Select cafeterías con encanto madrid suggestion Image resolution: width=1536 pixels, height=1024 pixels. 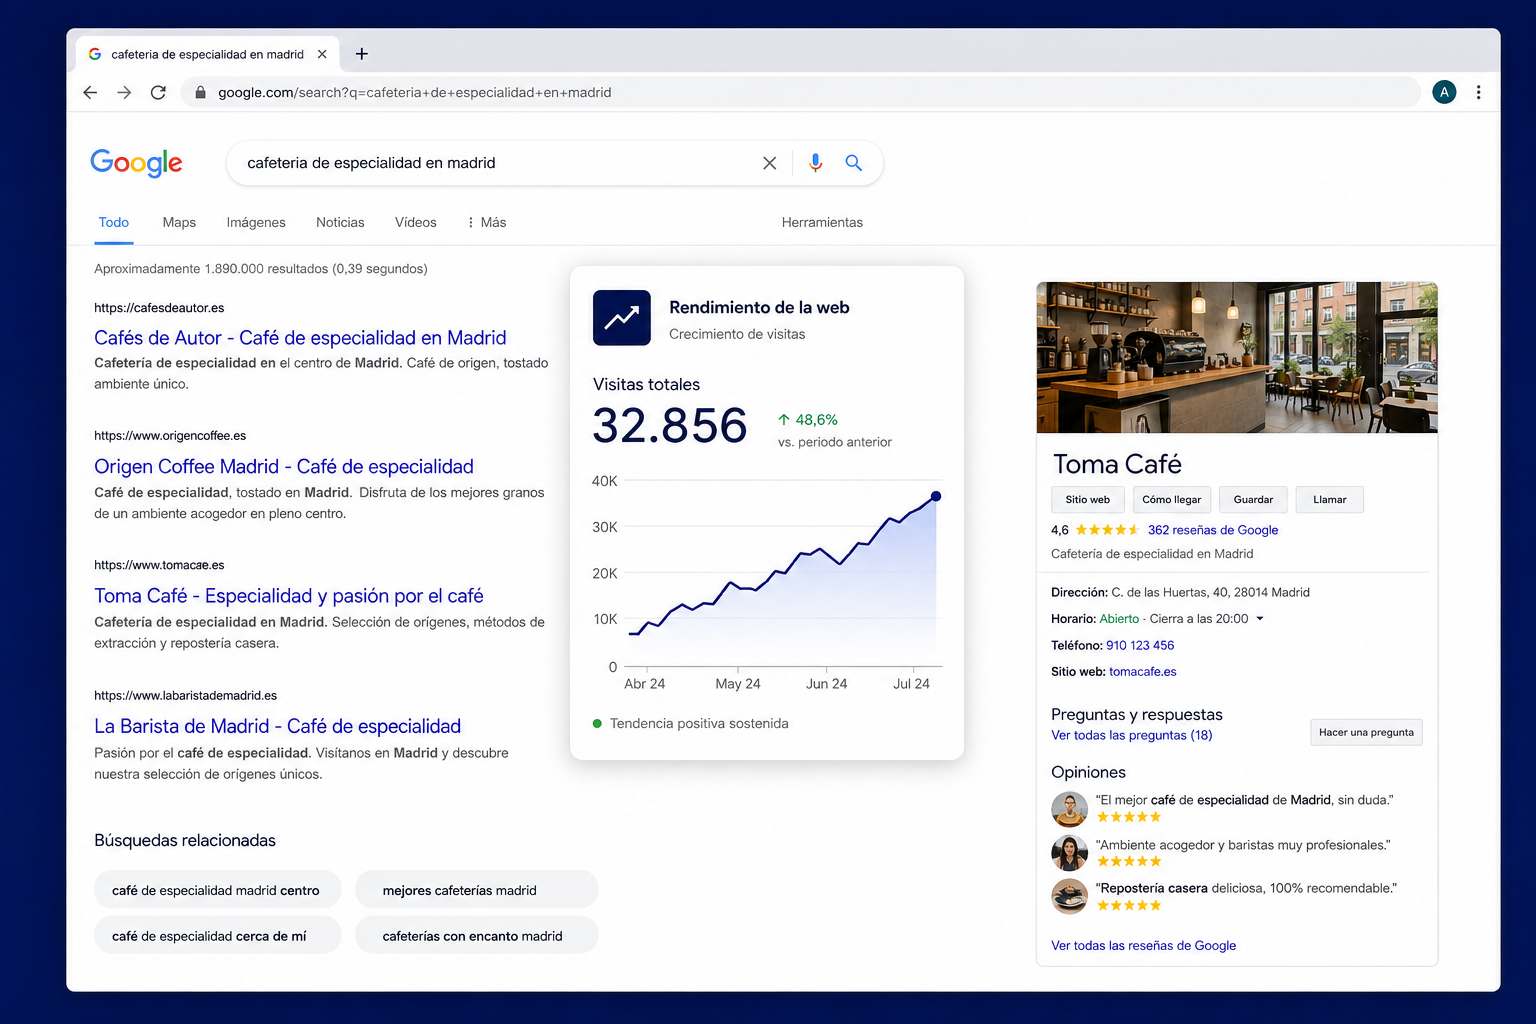pyautogui.click(x=476, y=936)
